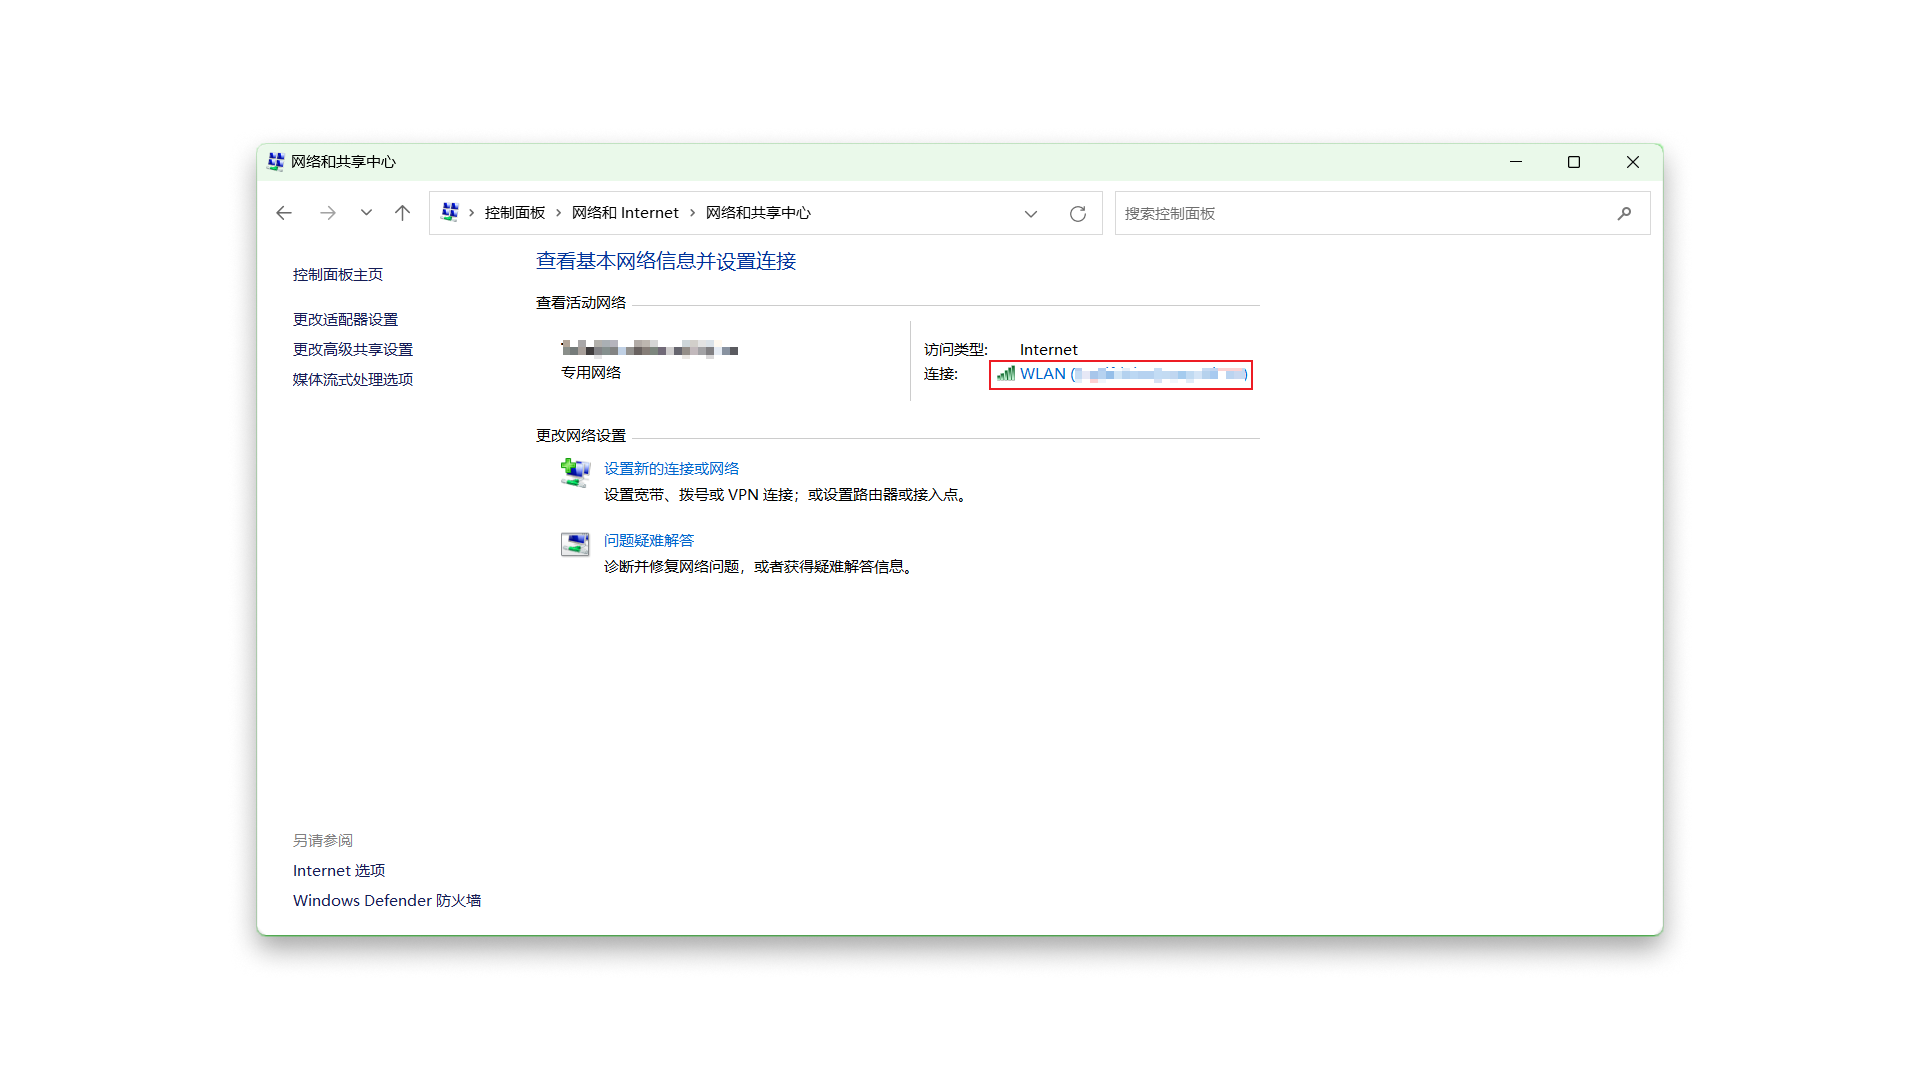Click the set up new connection icon
The width and height of the screenshot is (1920, 1080).
(x=575, y=471)
